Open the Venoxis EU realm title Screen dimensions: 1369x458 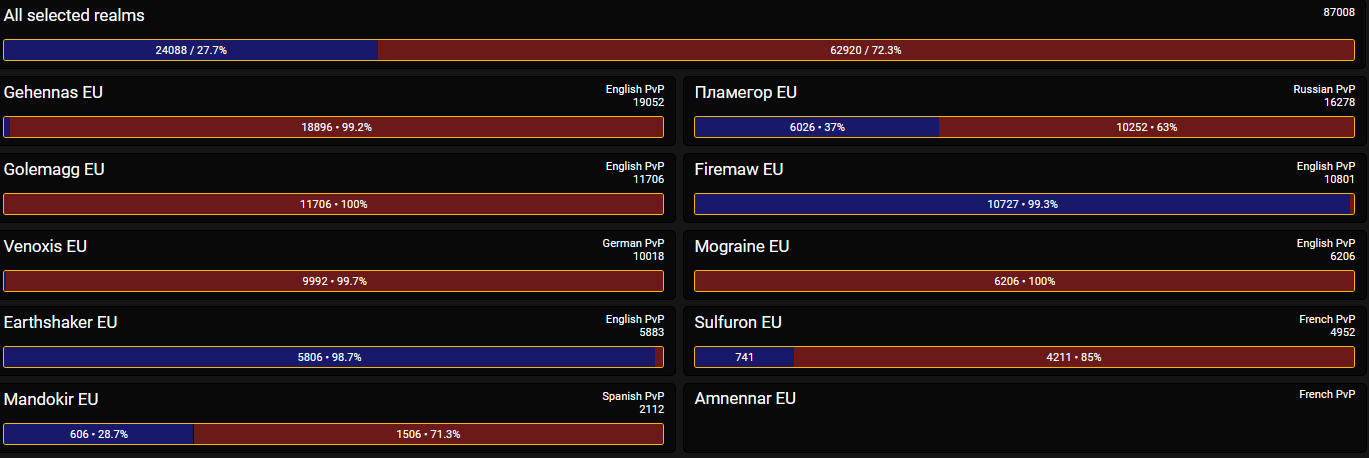(x=45, y=246)
